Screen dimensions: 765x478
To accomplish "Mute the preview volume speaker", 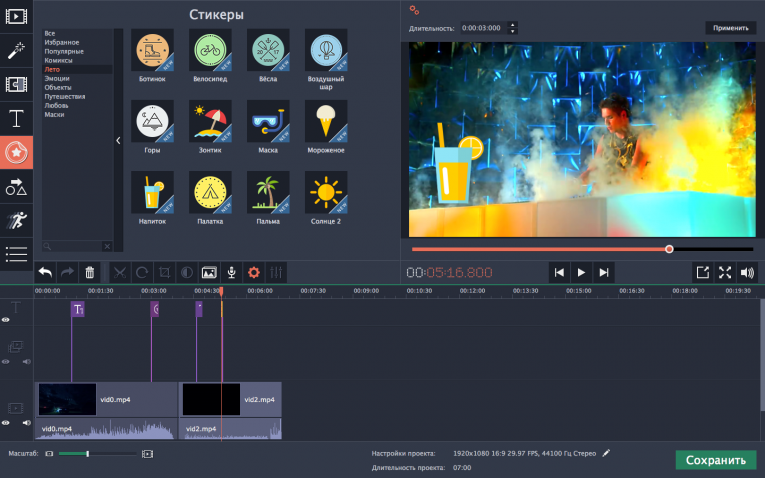I will pos(747,272).
